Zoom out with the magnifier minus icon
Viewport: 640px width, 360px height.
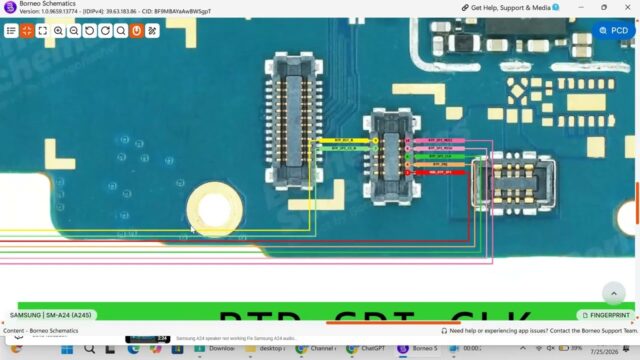click(74, 31)
